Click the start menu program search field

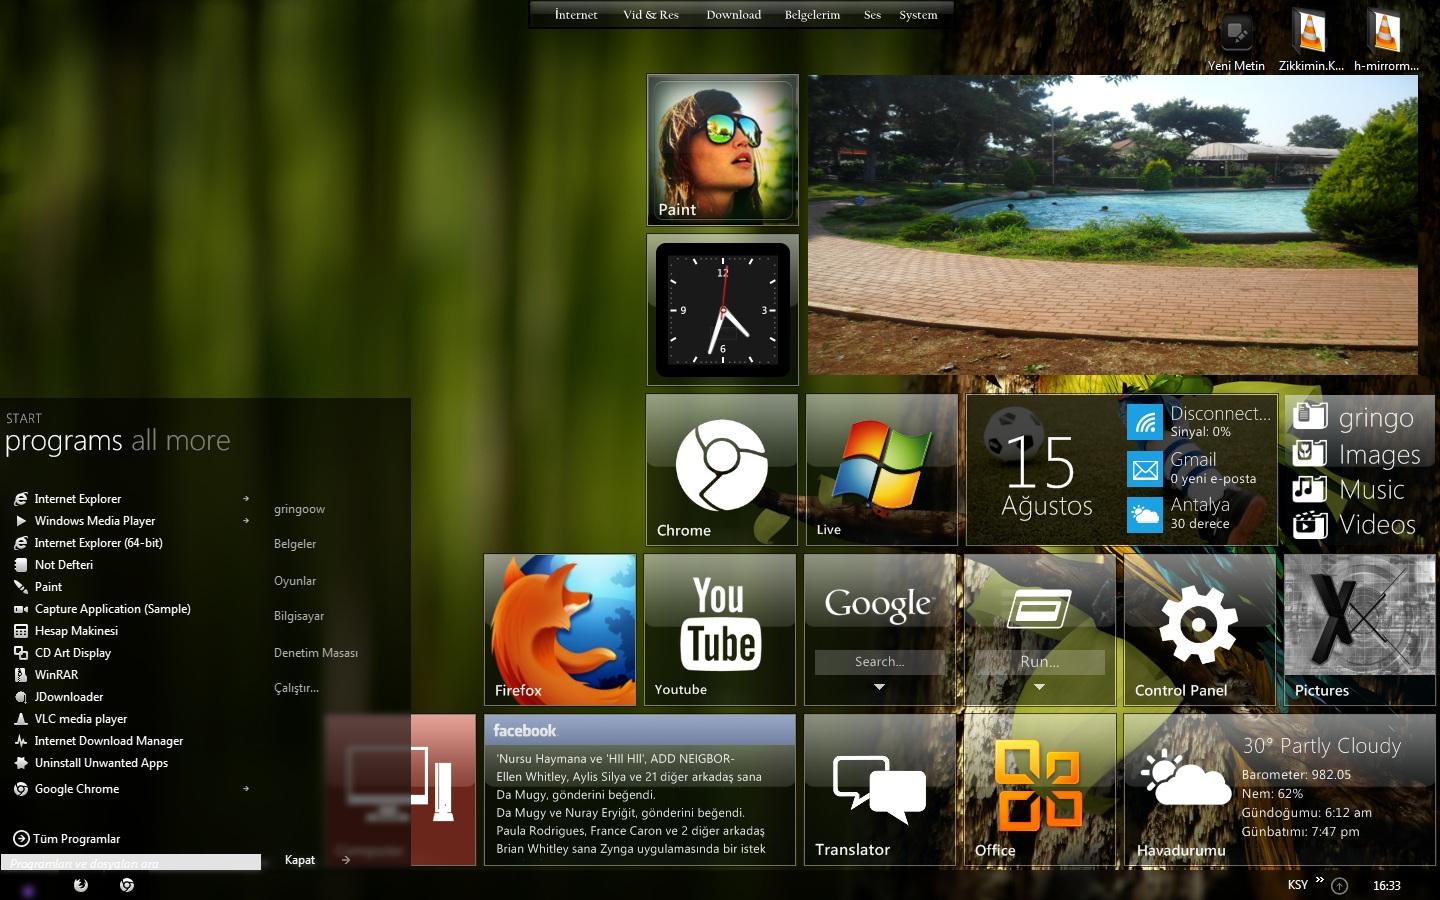click(x=131, y=862)
